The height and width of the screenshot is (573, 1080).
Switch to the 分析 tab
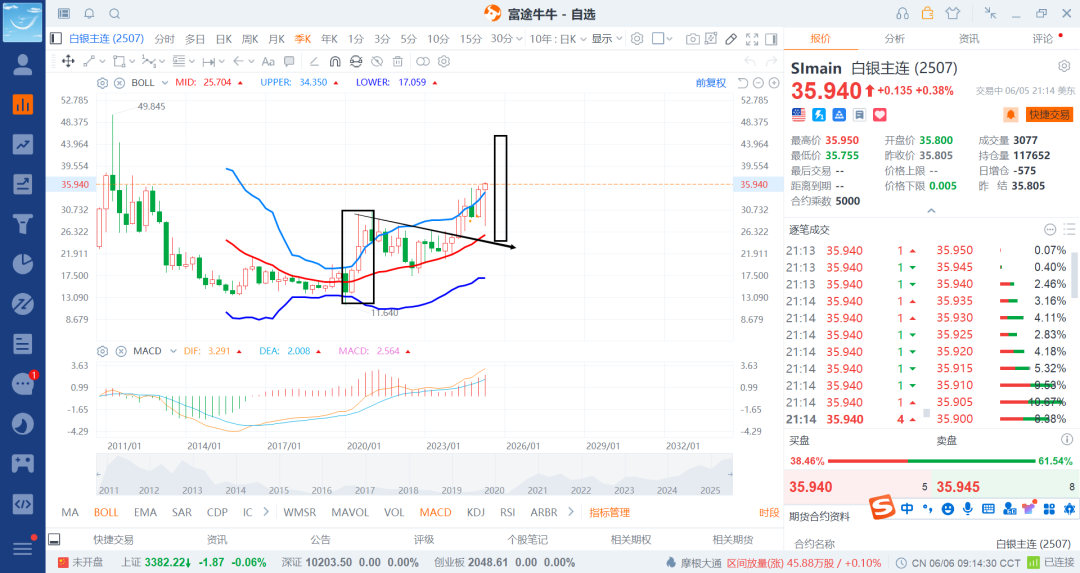click(x=894, y=39)
